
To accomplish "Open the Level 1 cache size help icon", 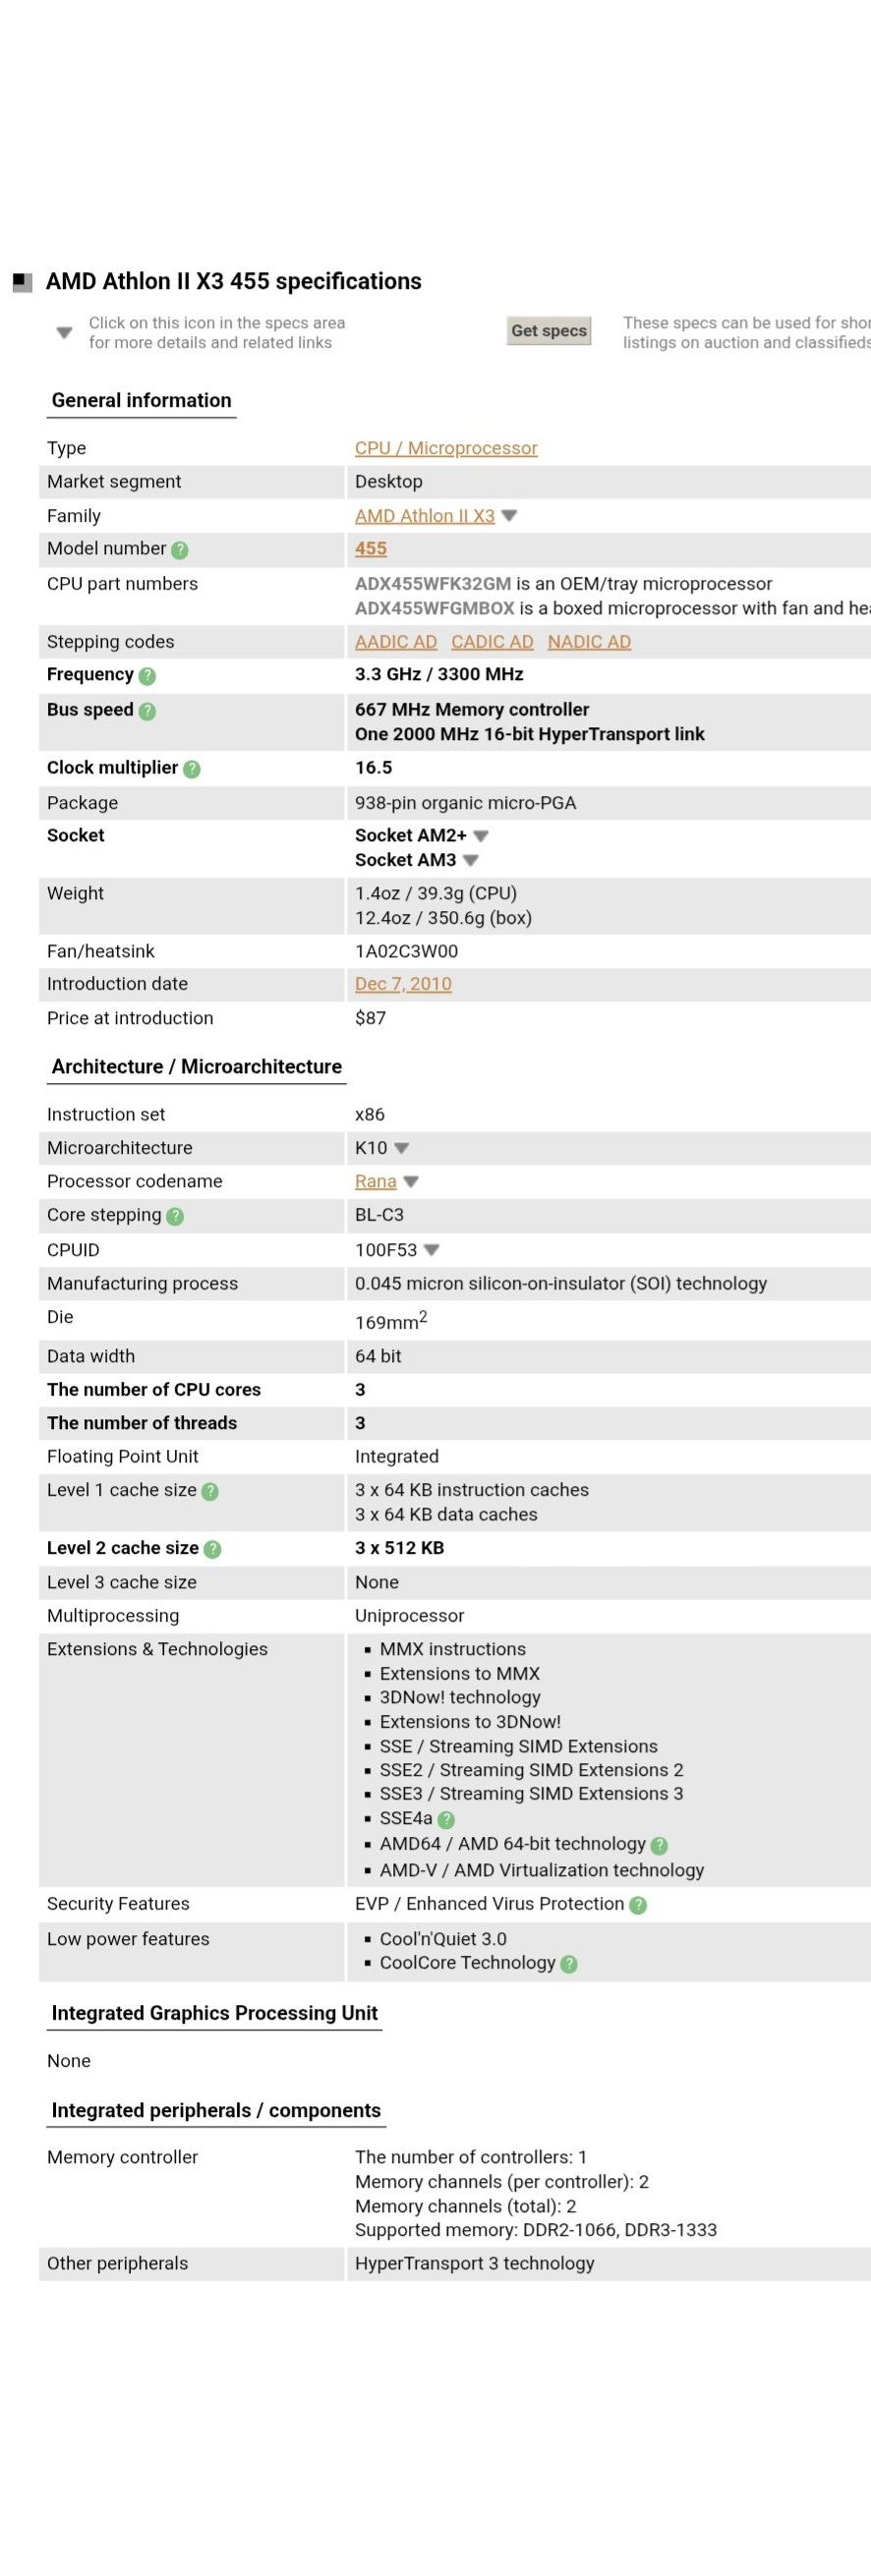I will tap(210, 1491).
